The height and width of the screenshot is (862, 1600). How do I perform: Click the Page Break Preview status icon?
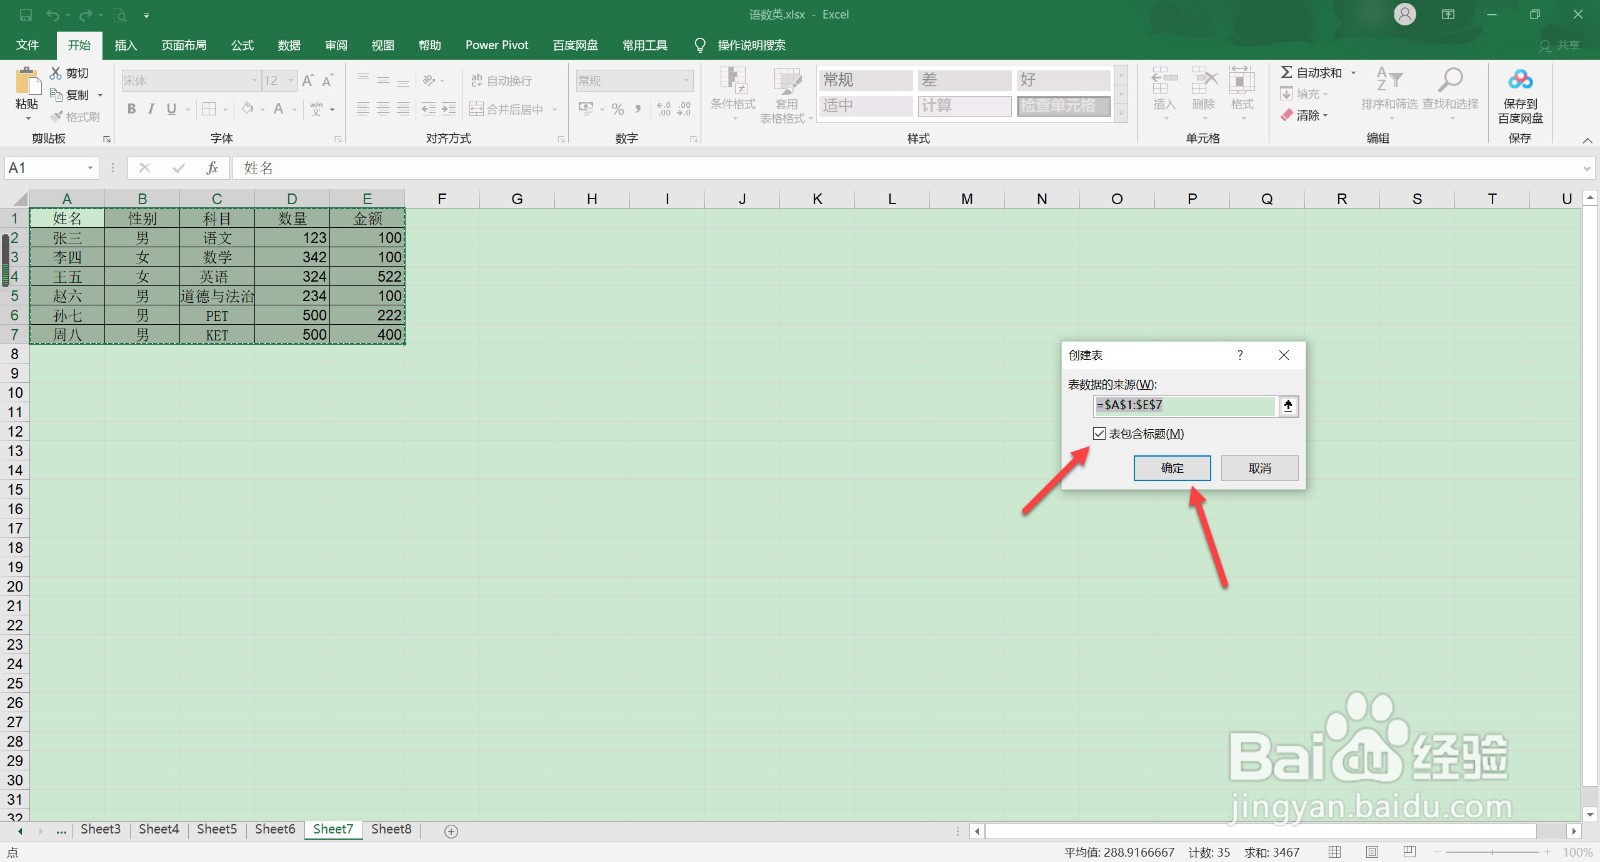1410,852
